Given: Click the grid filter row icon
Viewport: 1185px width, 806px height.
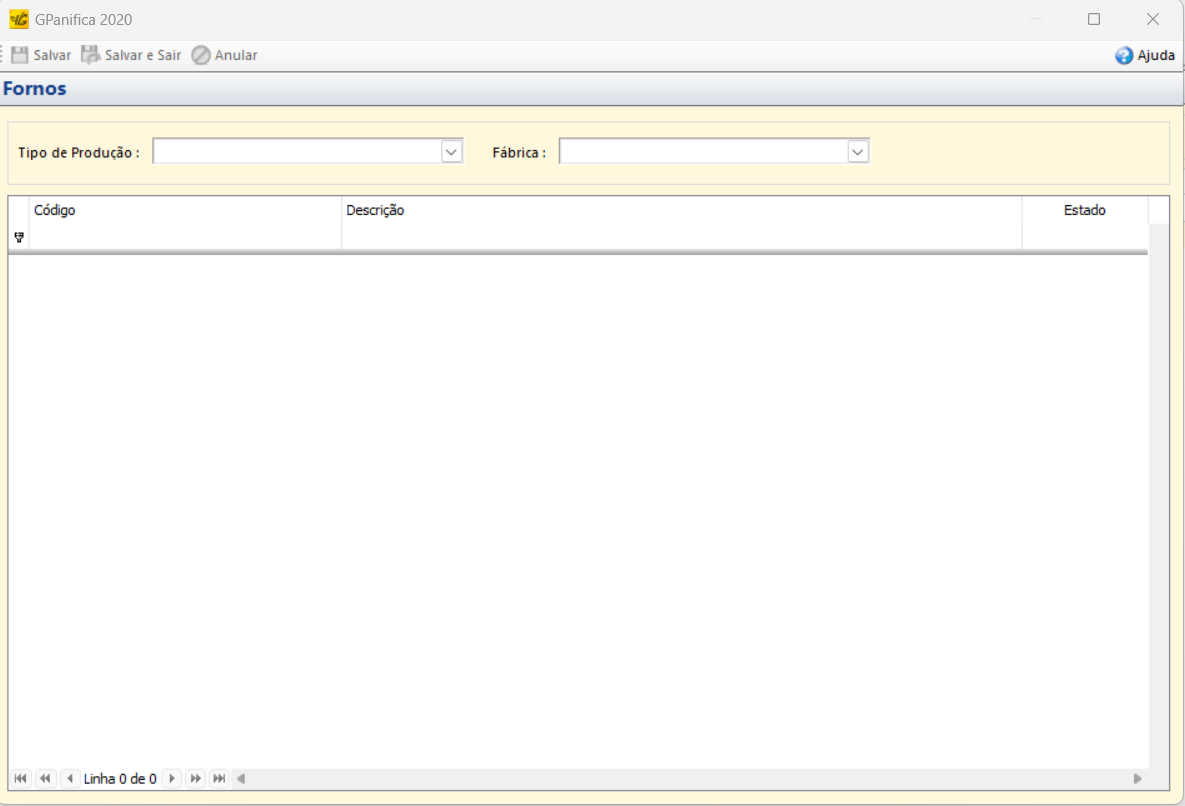Looking at the screenshot, I should tap(19, 237).
